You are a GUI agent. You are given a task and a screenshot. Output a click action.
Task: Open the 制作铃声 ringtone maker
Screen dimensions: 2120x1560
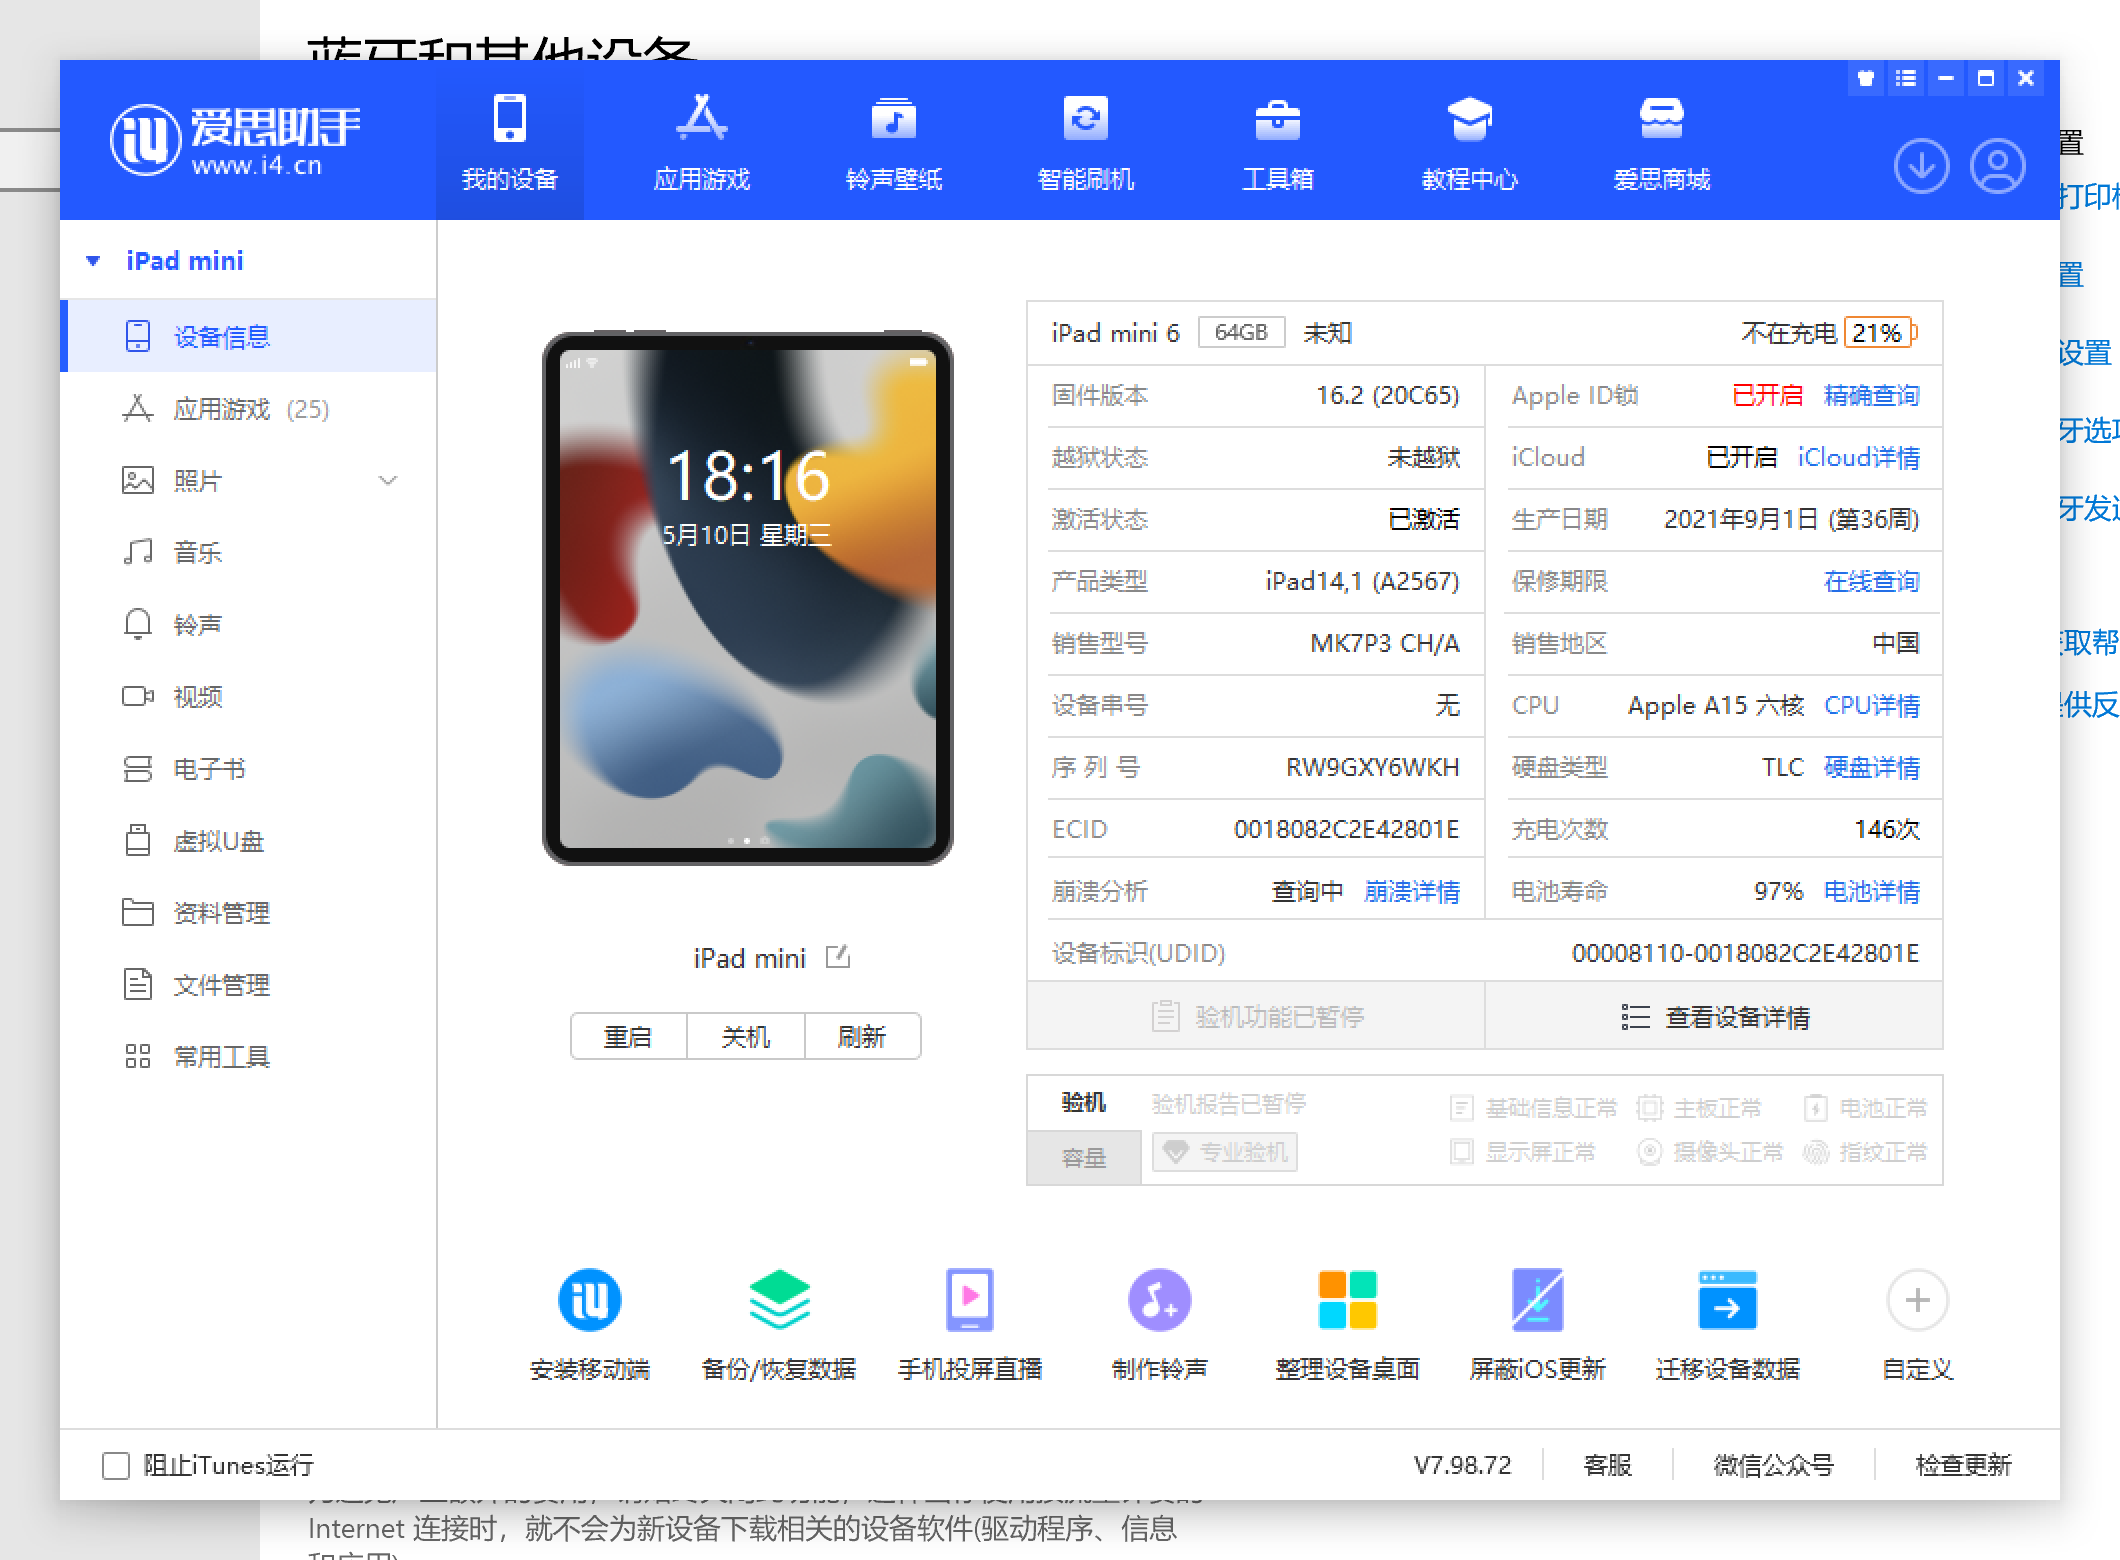click(1158, 1320)
